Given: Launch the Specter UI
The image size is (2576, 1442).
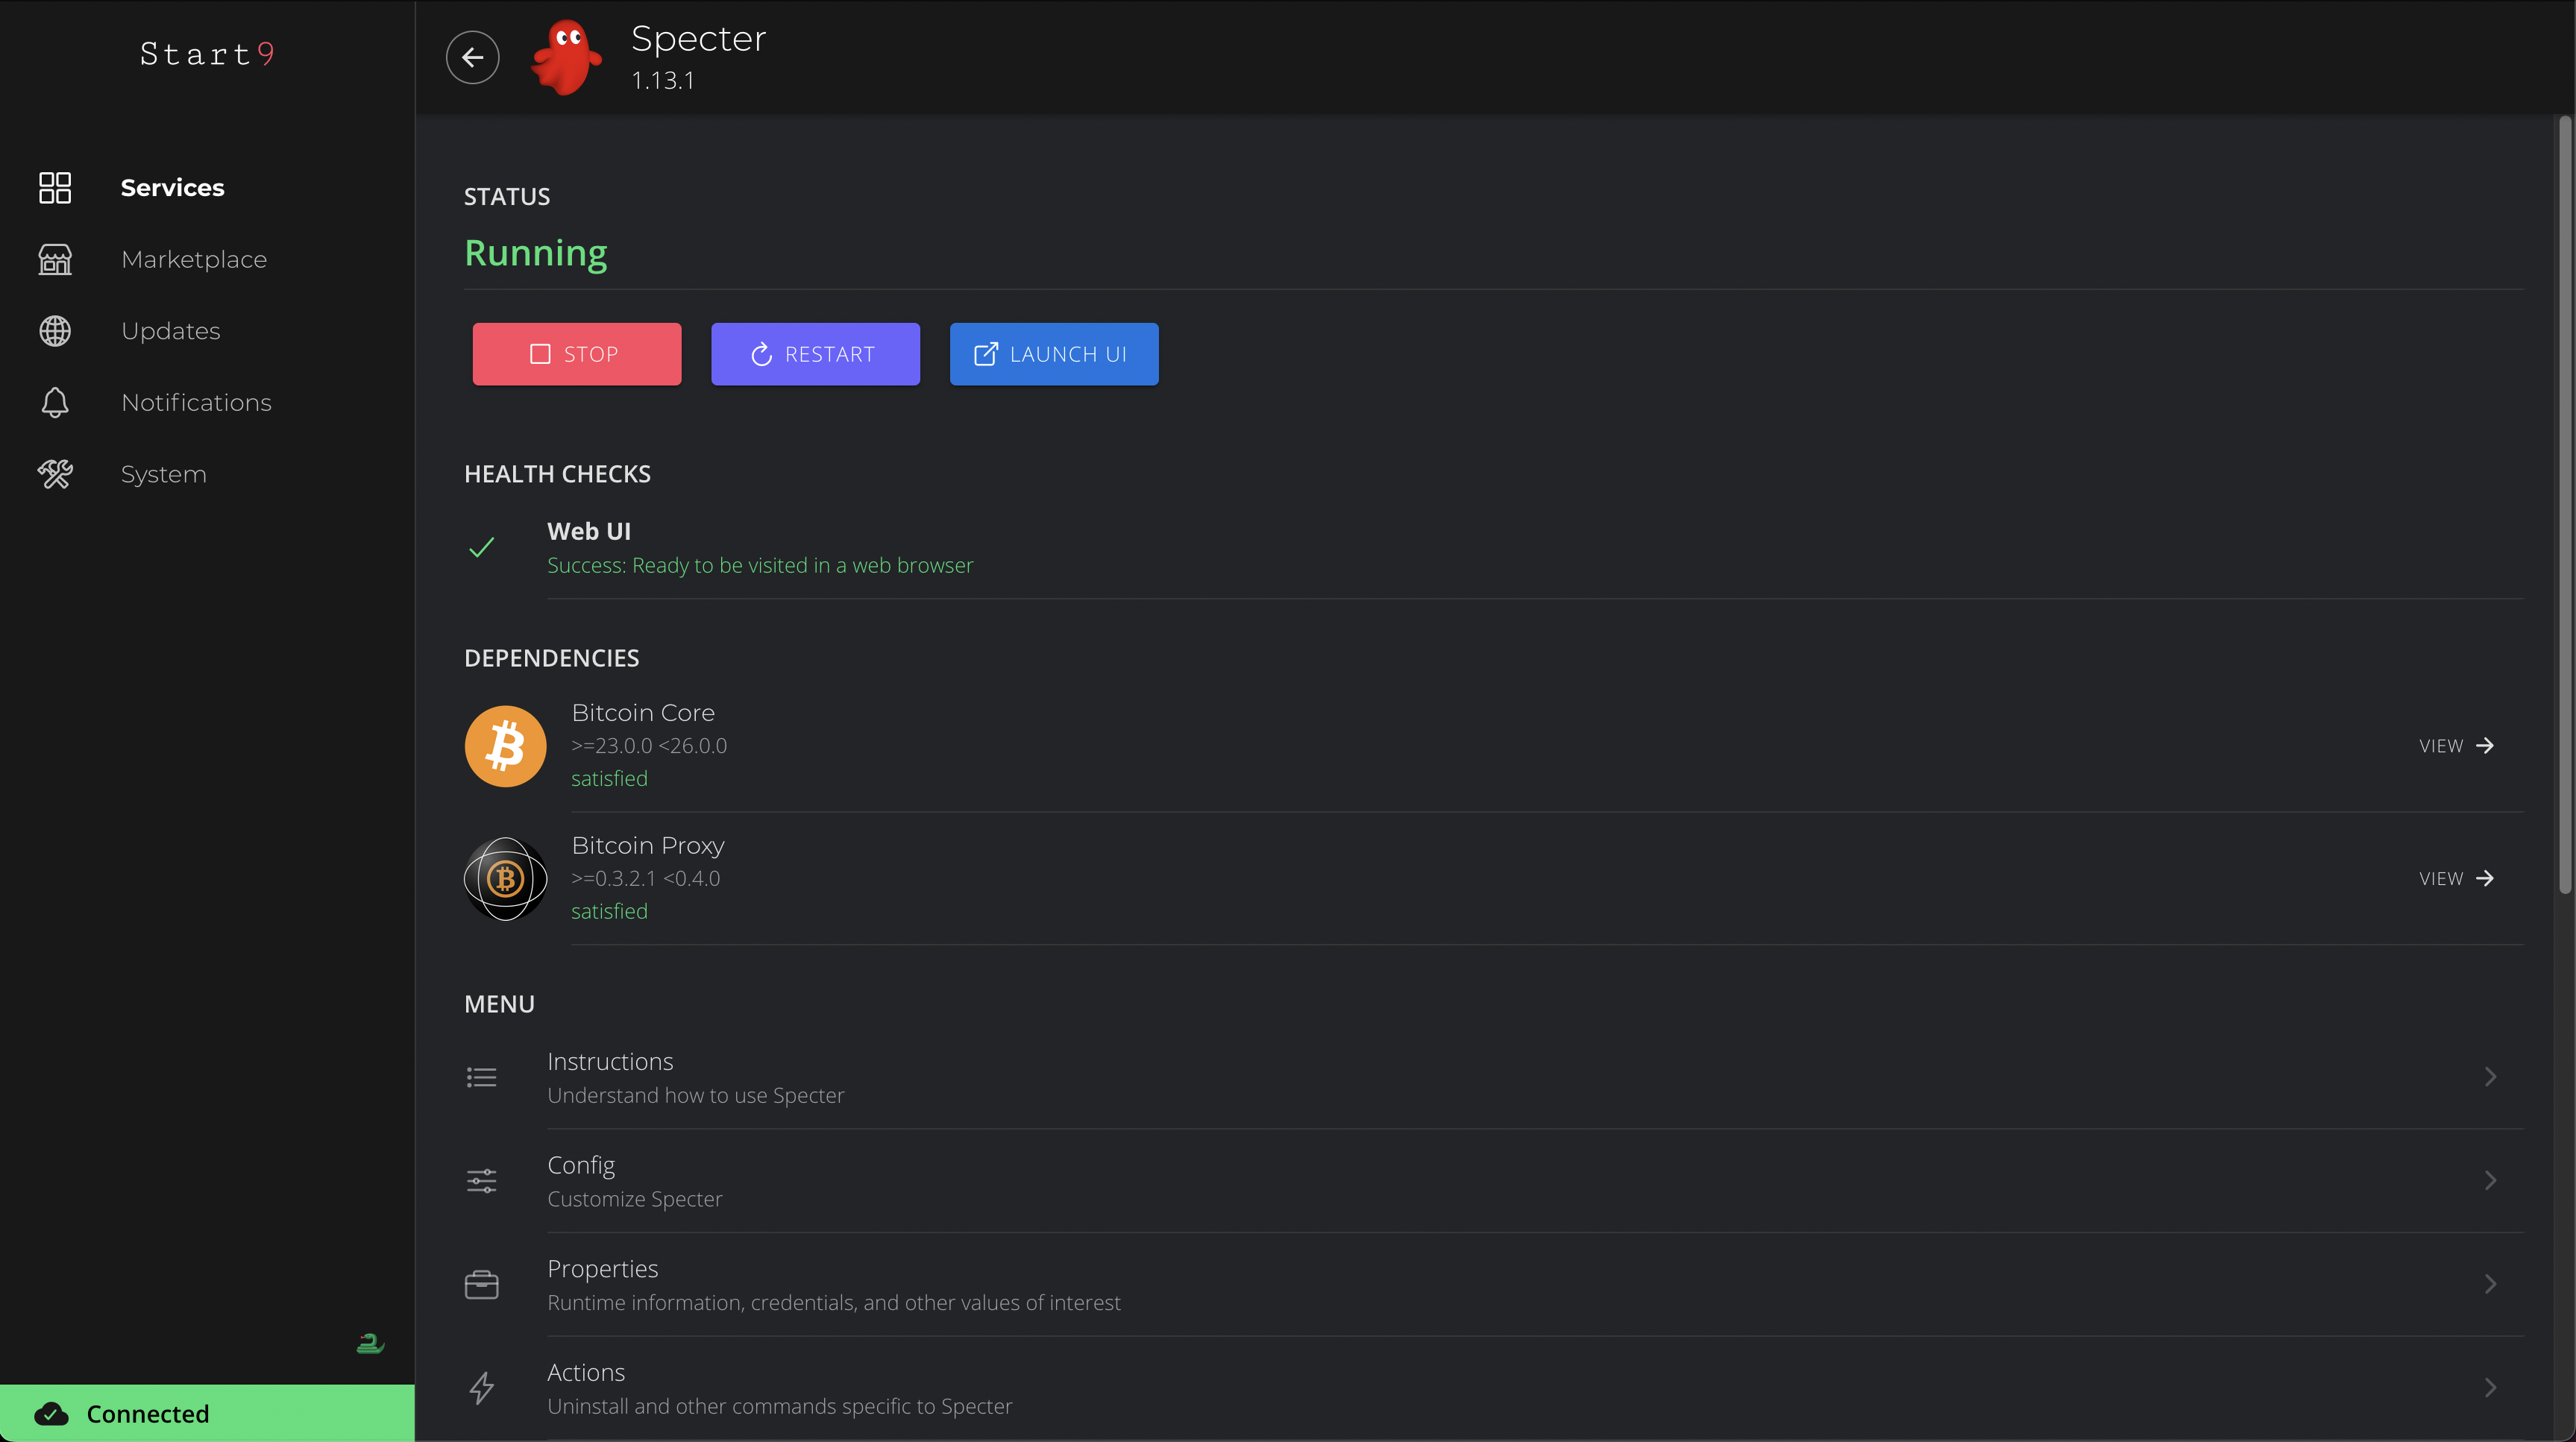Looking at the screenshot, I should 1054,354.
